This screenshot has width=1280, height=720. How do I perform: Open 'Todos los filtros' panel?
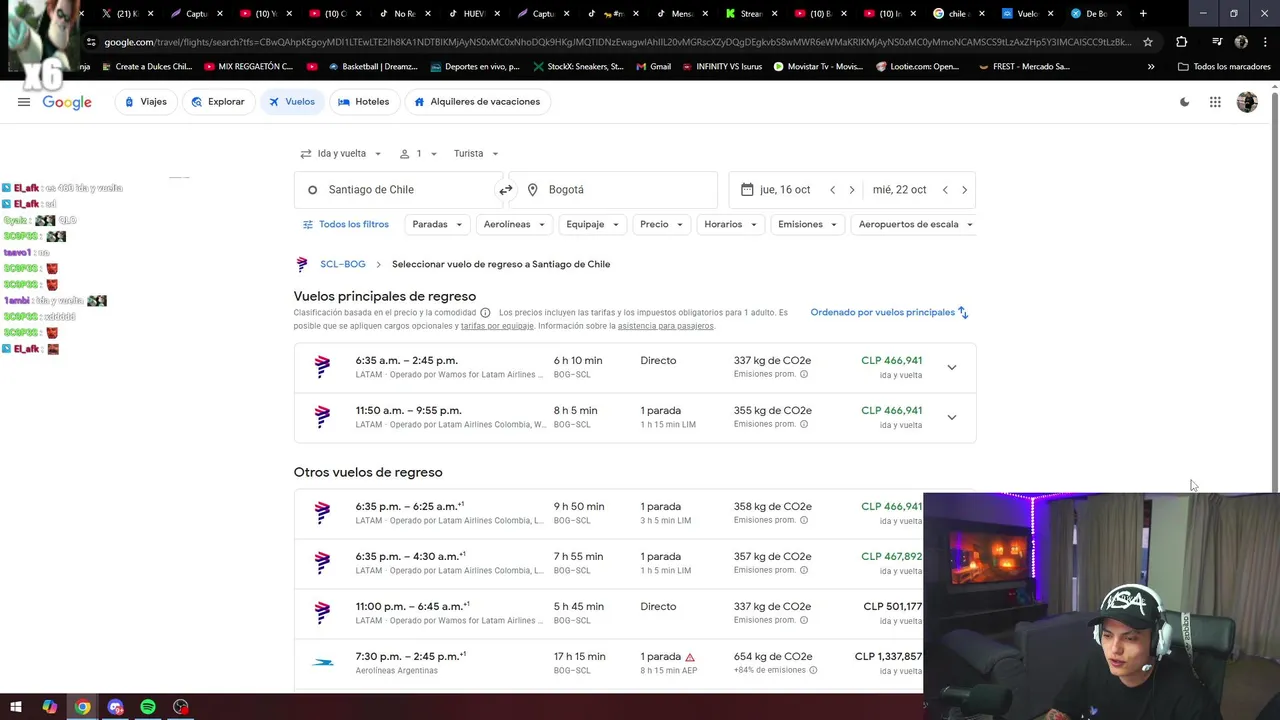pyautogui.click(x=345, y=224)
